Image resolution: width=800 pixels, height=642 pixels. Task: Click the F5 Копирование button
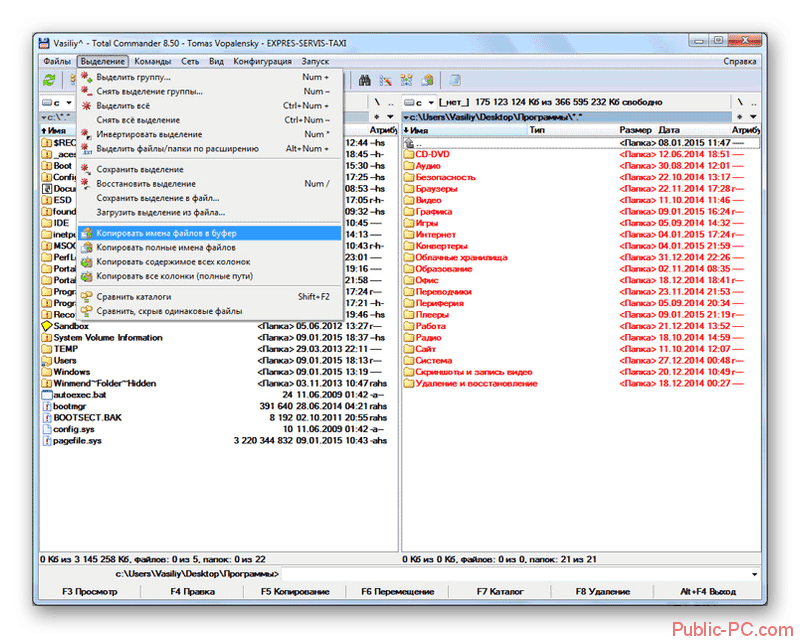pyautogui.click(x=295, y=591)
